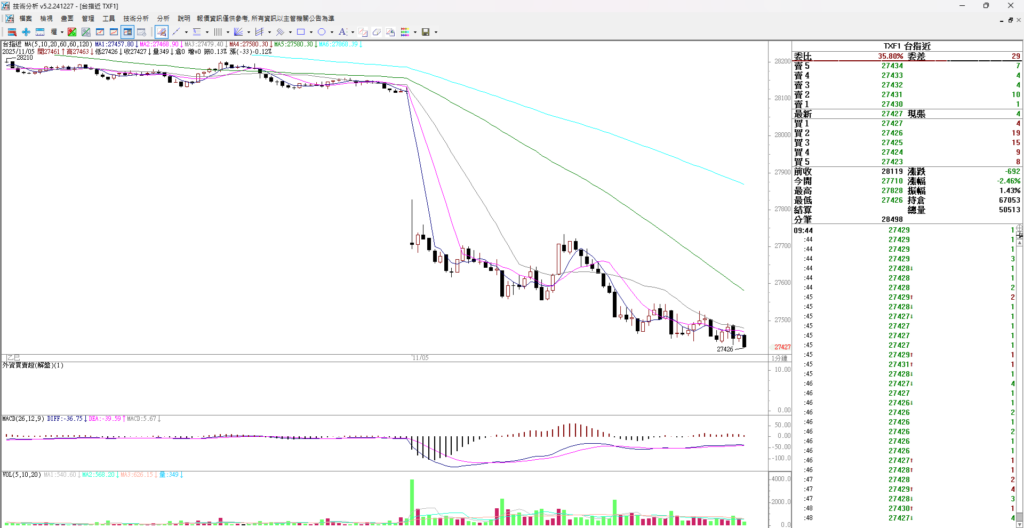The height and width of the screenshot is (528, 1024).
Task: Select the ellipse shape drawing tool
Action: [x=322, y=32]
